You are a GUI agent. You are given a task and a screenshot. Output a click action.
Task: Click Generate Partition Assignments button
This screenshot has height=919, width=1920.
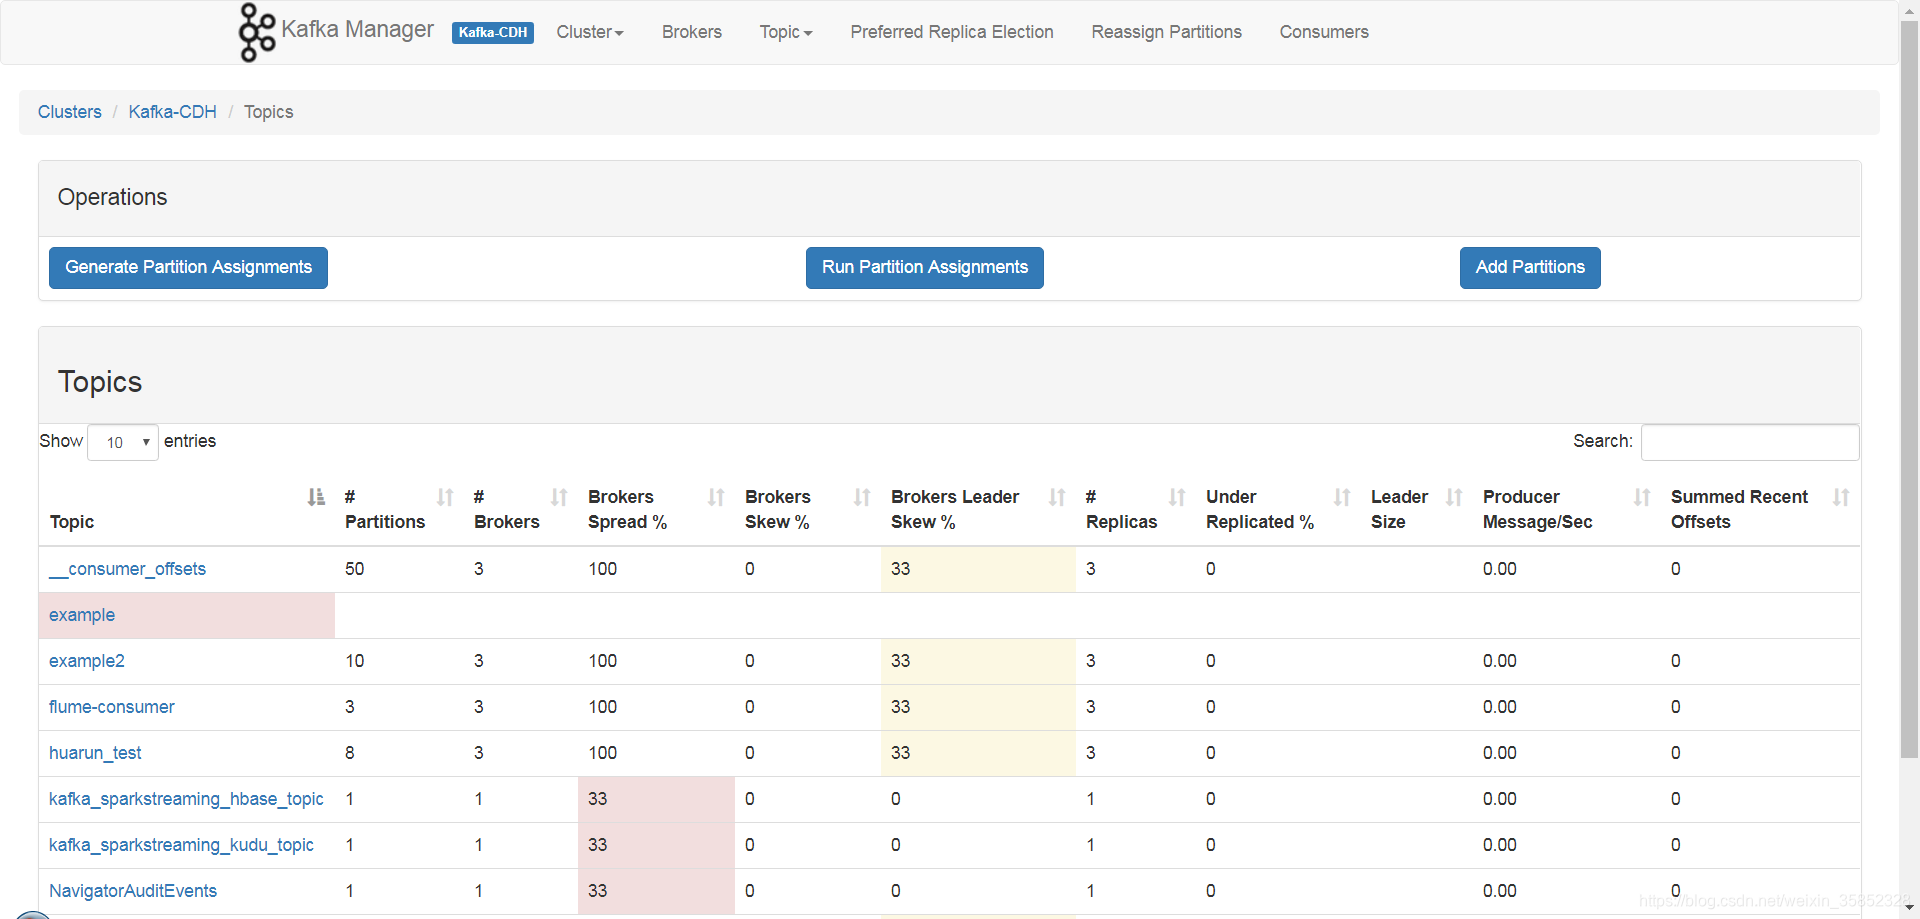[188, 268]
